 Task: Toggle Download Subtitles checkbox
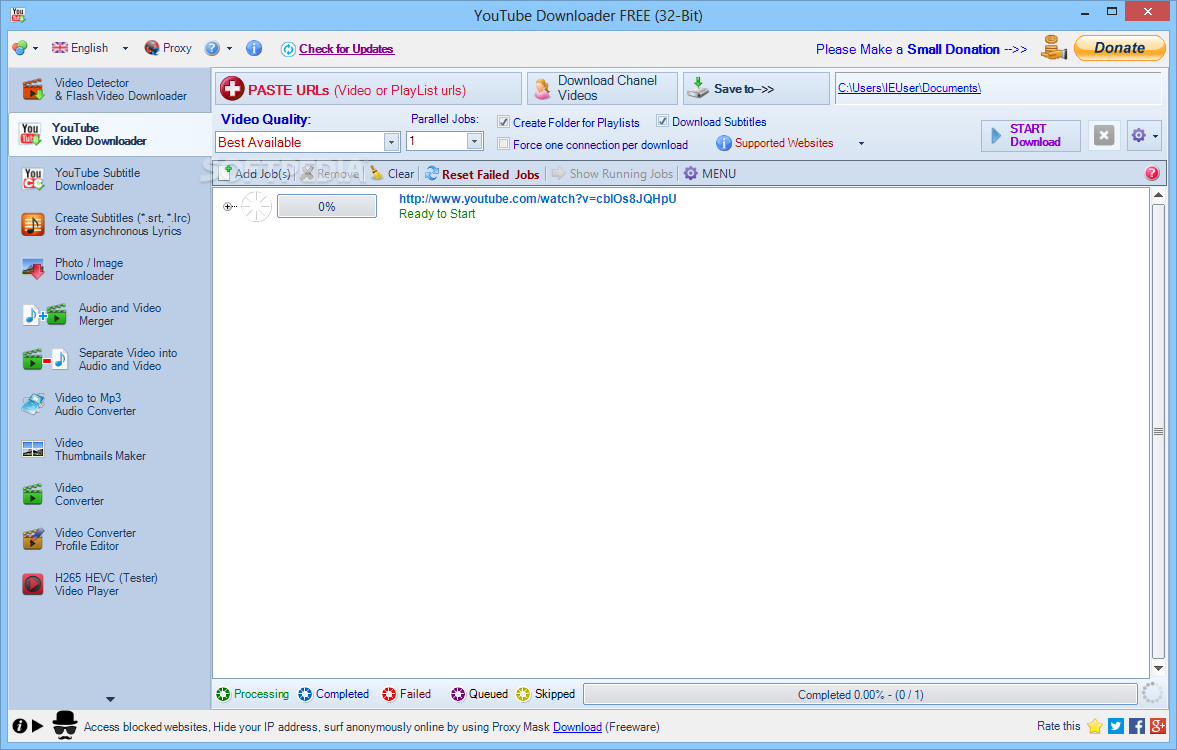point(662,121)
